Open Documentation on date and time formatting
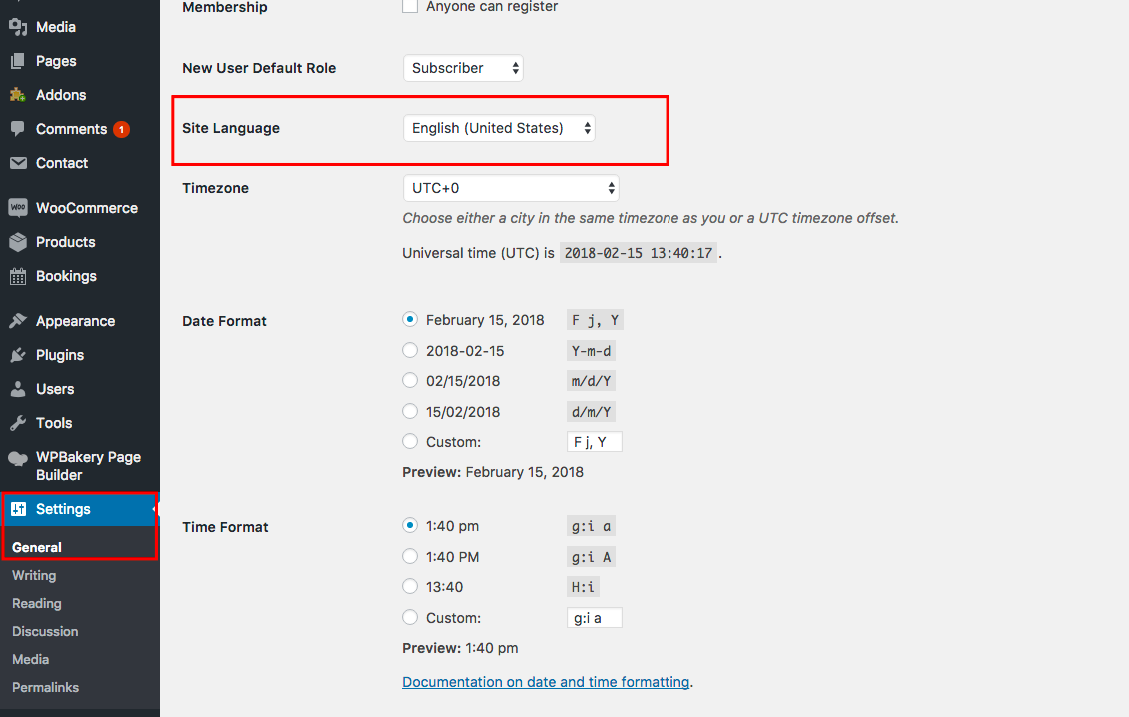Viewport: 1129px width, 717px height. coord(546,682)
